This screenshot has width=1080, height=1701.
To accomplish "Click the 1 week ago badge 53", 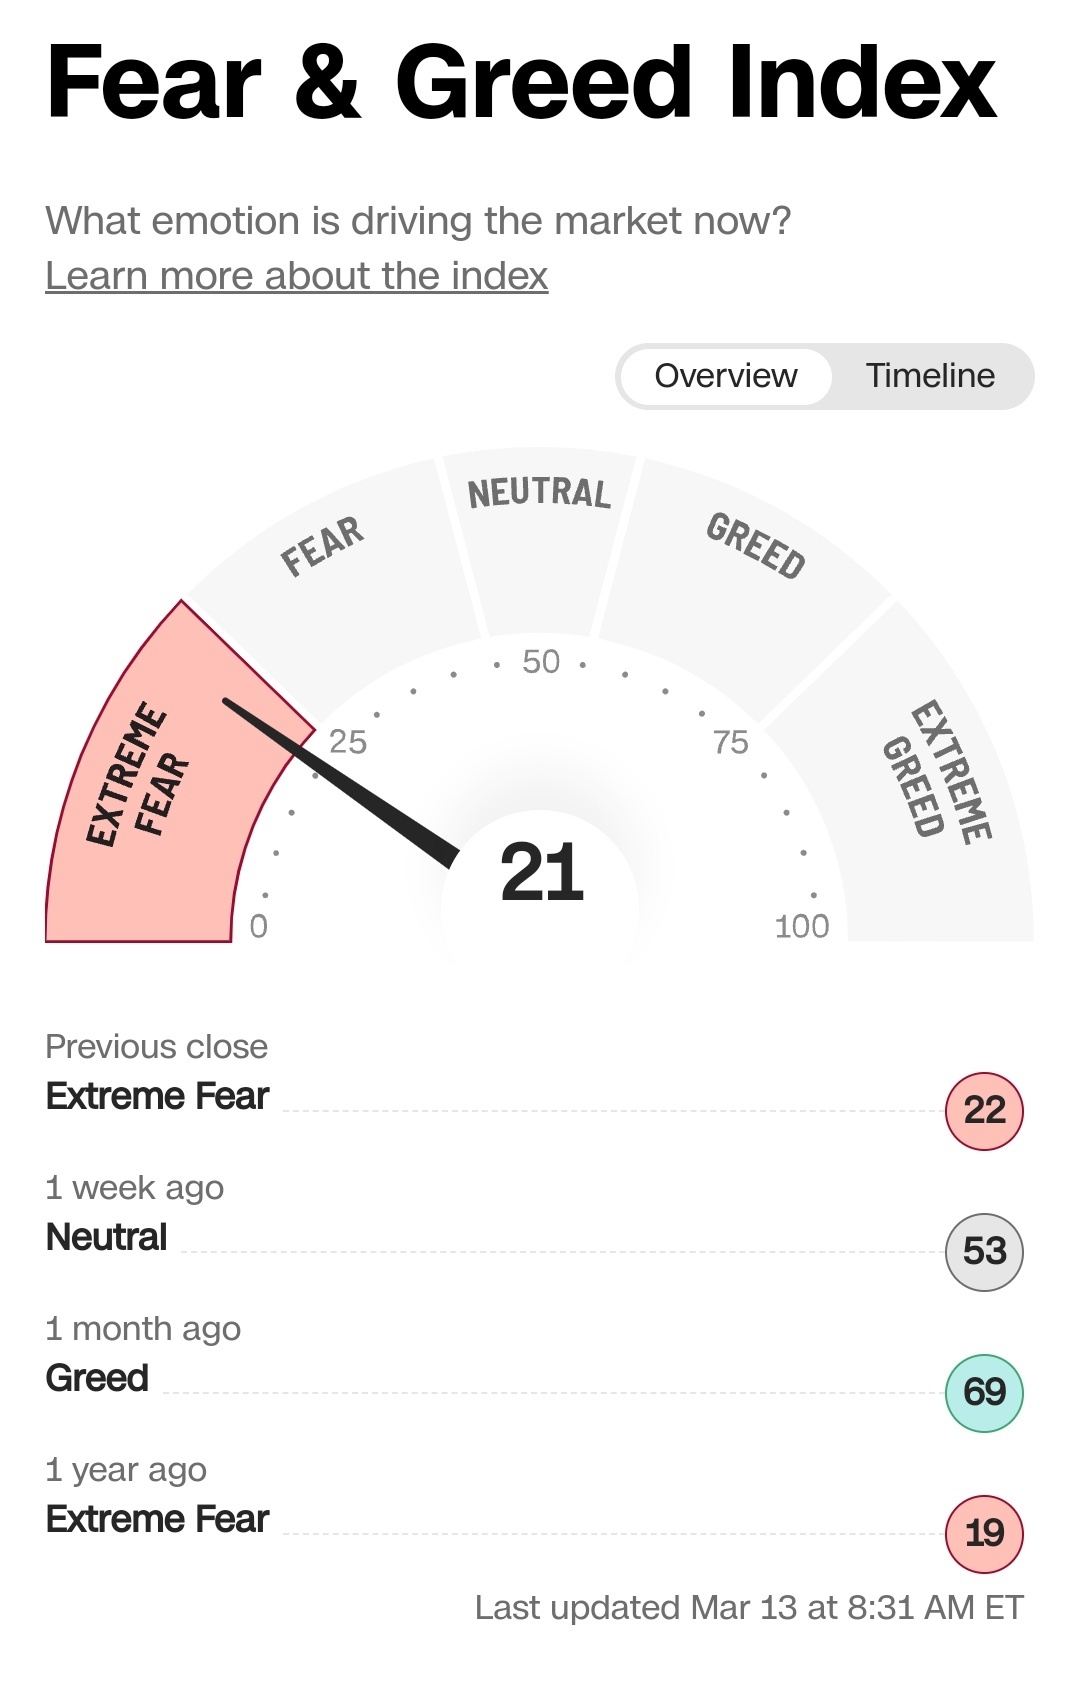I will (984, 1252).
